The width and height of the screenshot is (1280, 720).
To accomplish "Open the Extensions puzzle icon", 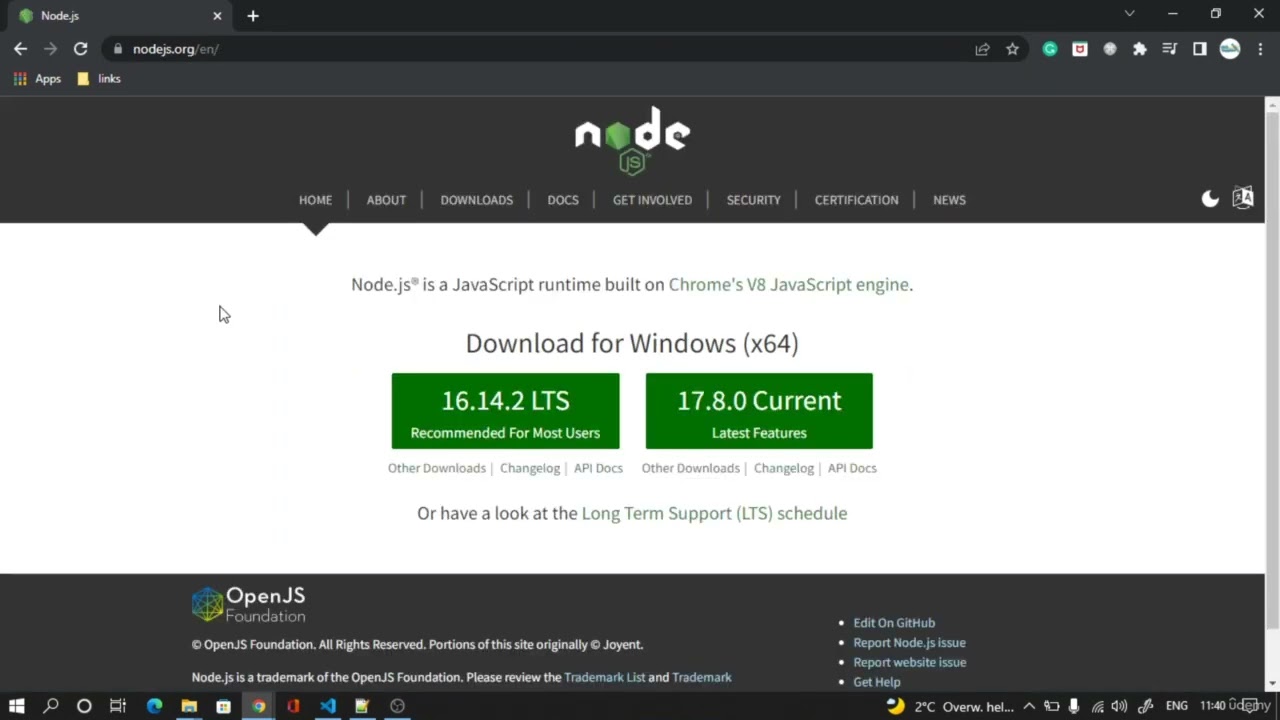I will [x=1139, y=49].
